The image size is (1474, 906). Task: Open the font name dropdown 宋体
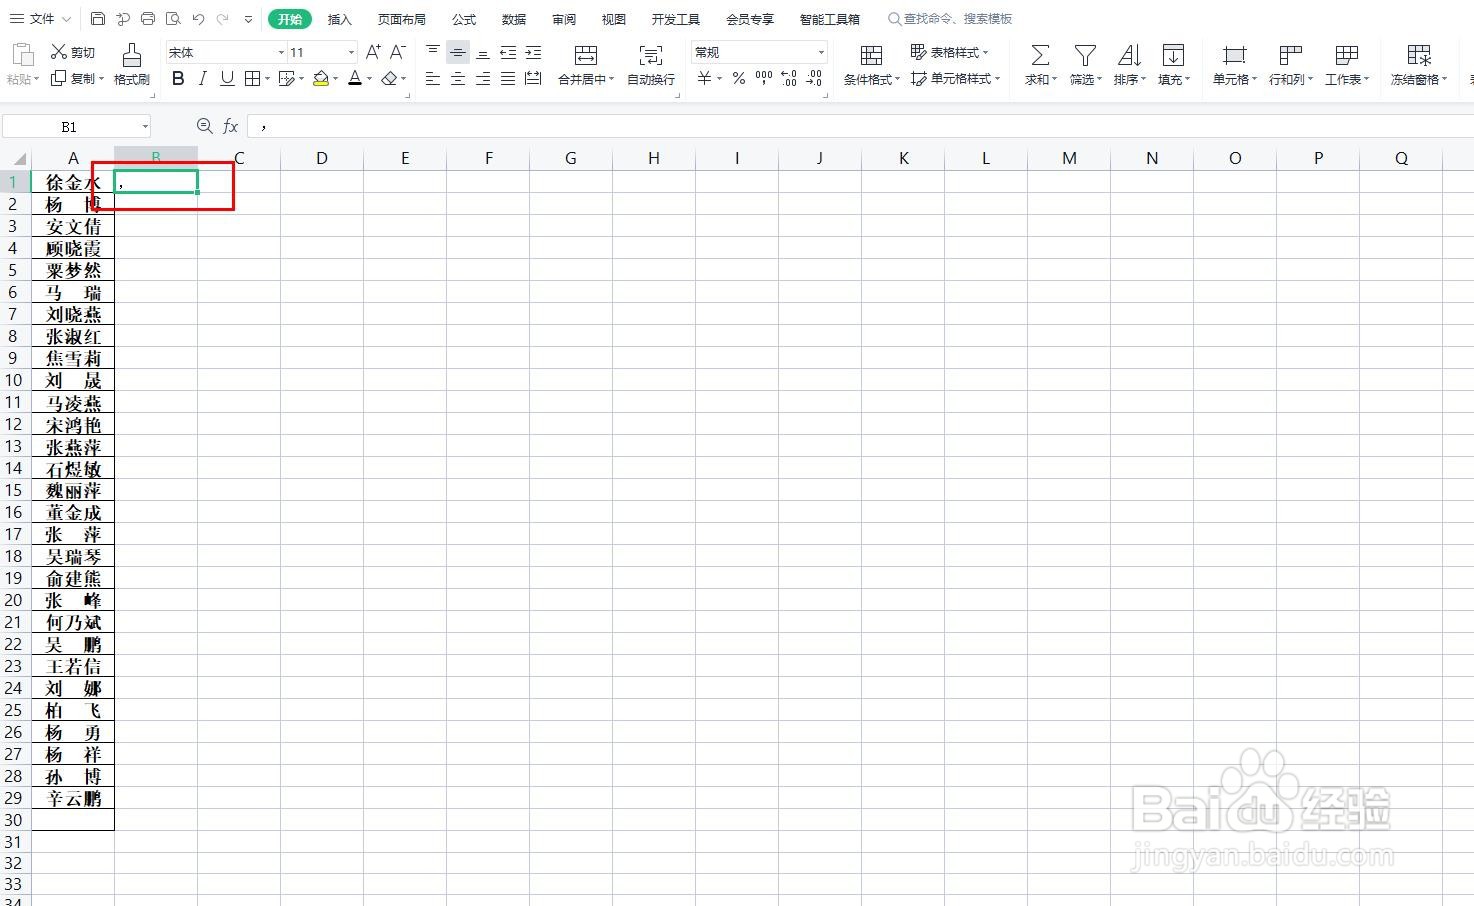click(281, 52)
